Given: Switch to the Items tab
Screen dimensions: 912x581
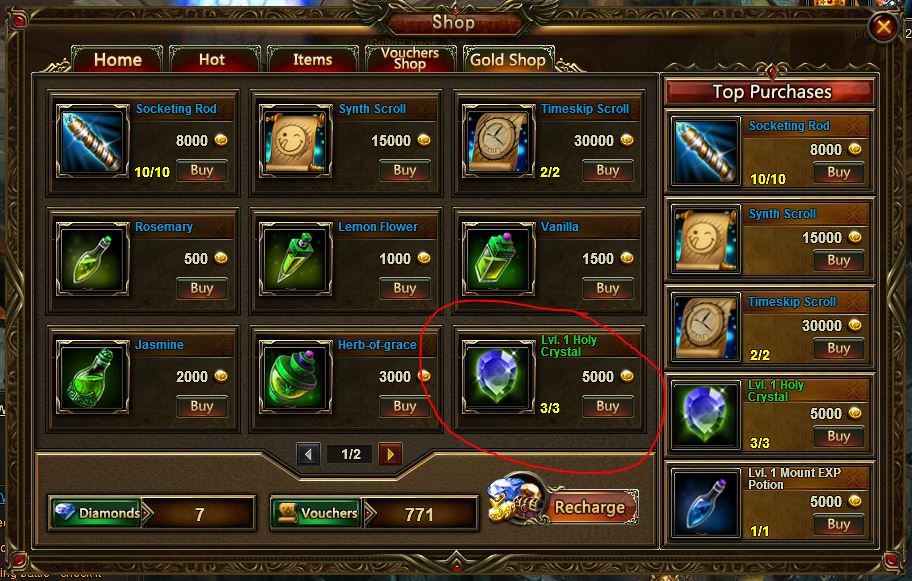Looking at the screenshot, I should [312, 59].
